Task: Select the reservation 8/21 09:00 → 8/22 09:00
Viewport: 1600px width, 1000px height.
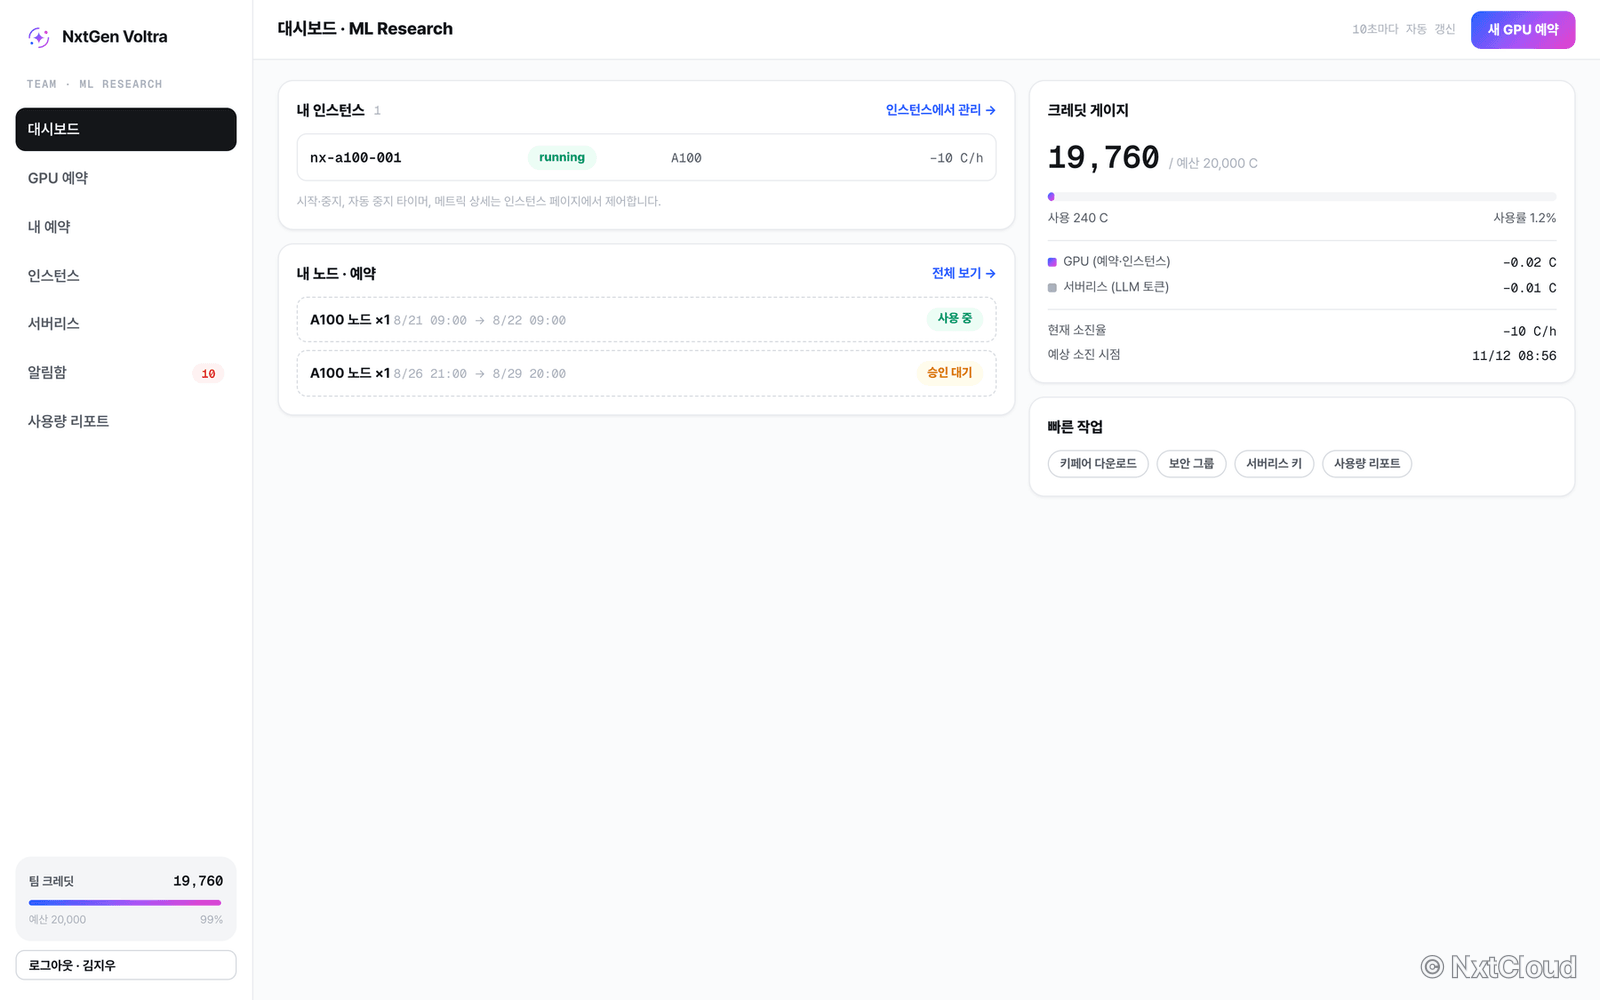Action: [x=646, y=320]
